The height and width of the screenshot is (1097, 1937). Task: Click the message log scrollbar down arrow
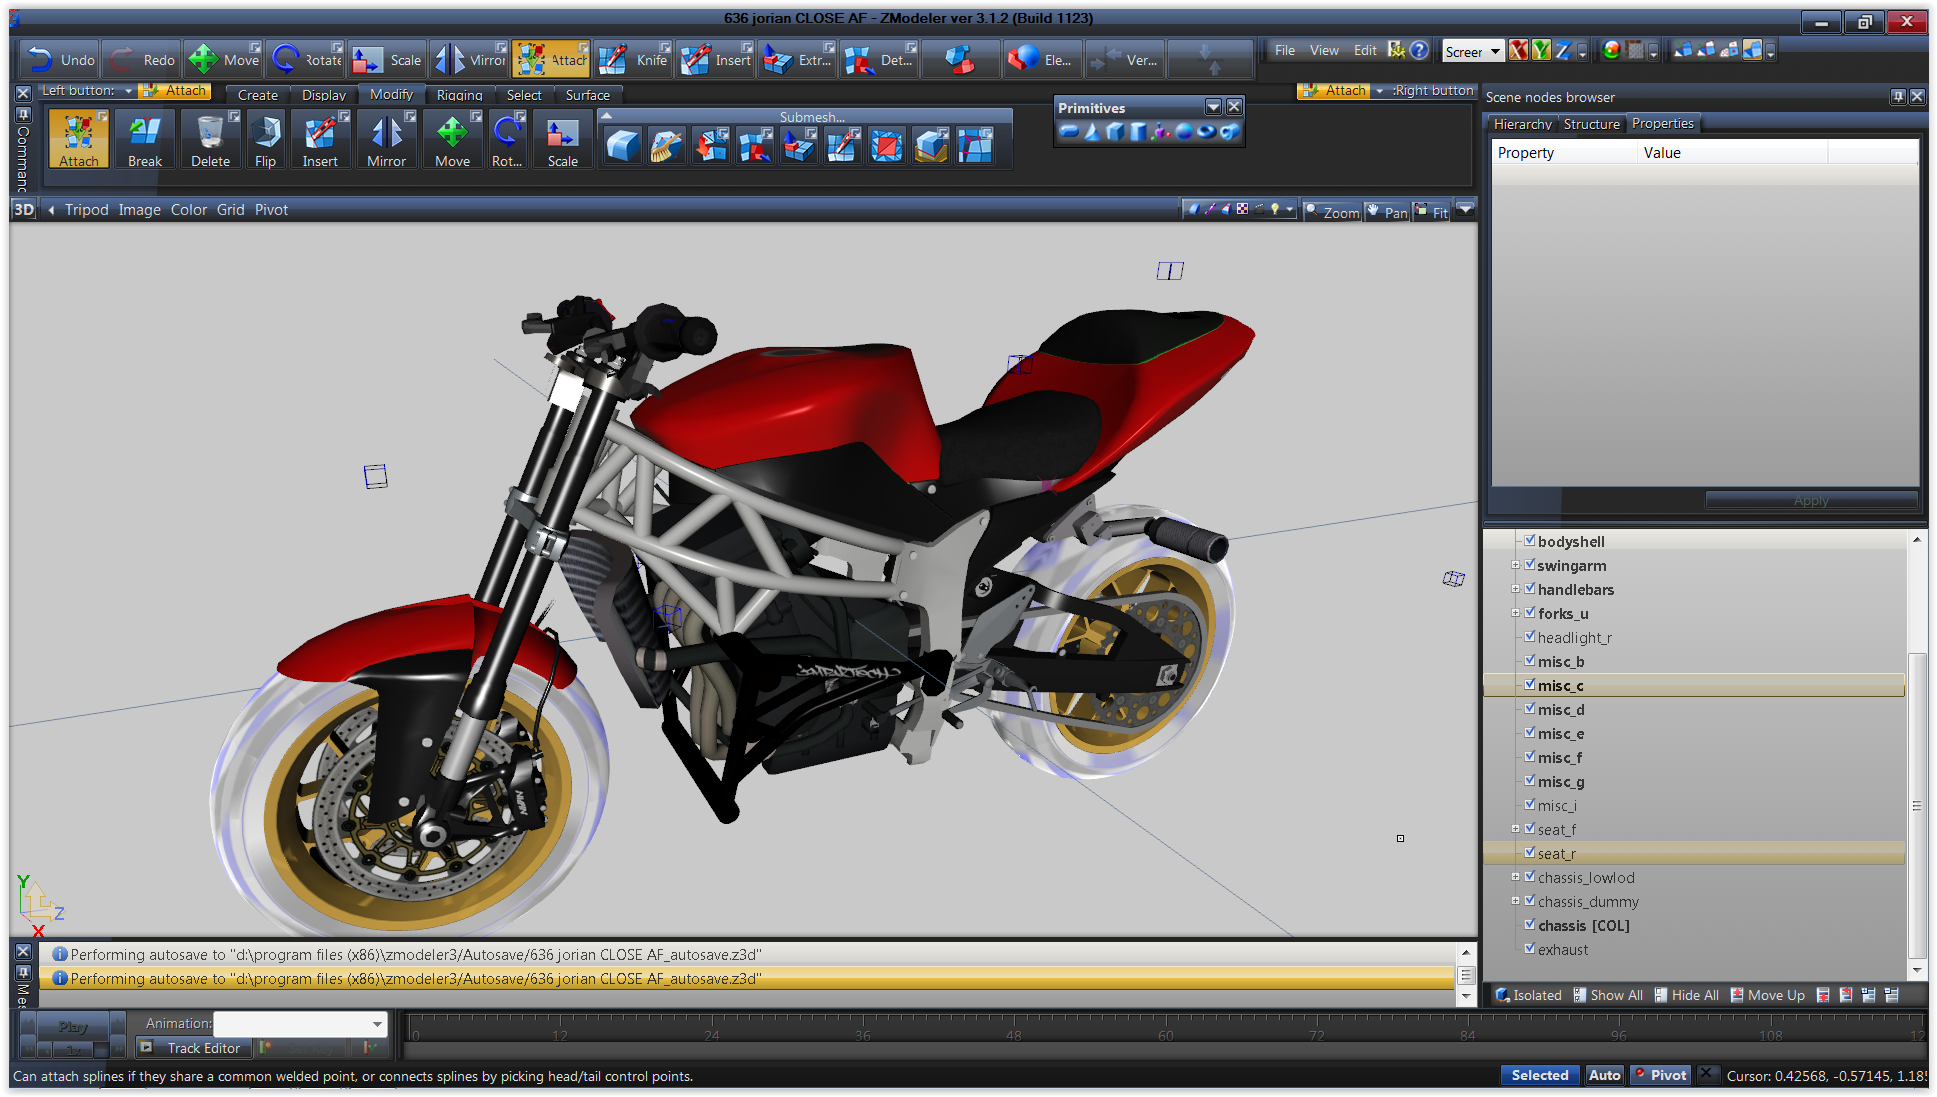(x=1466, y=996)
